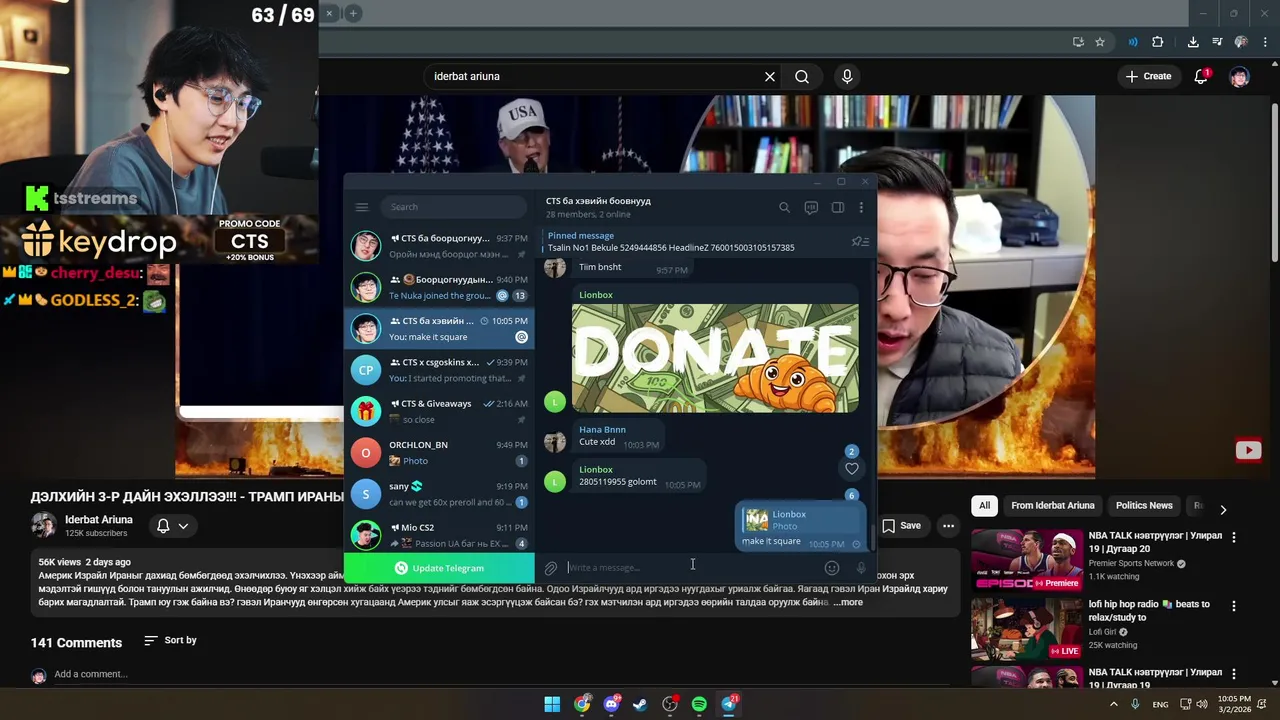Open chat with Te Nuka joined message
Viewport: 1280px width, 720px height.
click(439, 287)
